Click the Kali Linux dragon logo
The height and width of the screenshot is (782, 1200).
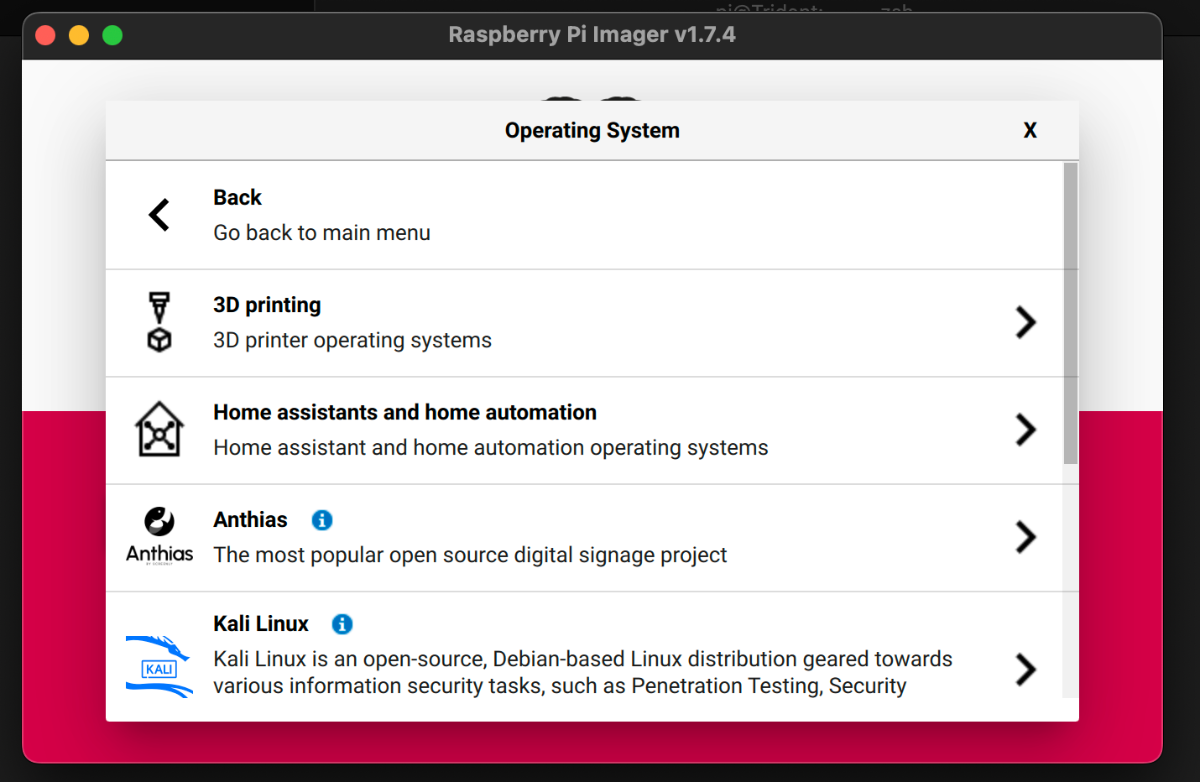159,666
